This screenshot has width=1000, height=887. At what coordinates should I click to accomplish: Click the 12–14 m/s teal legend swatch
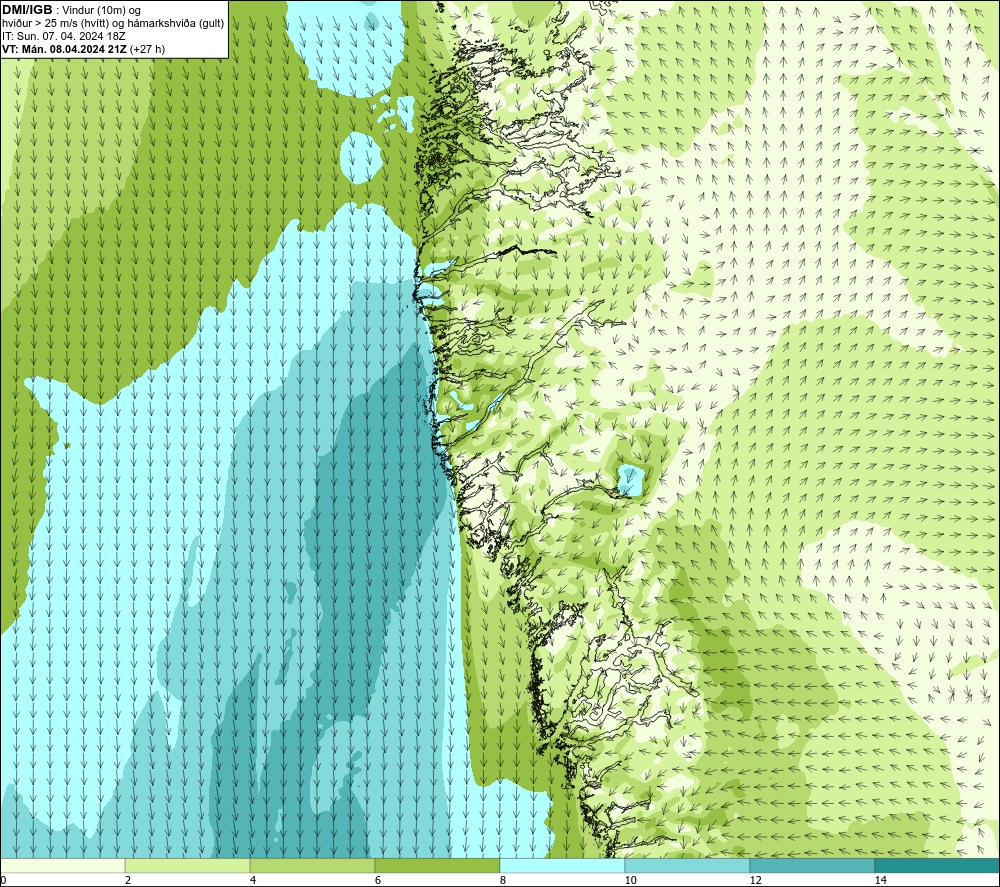pyautogui.click(x=812, y=865)
